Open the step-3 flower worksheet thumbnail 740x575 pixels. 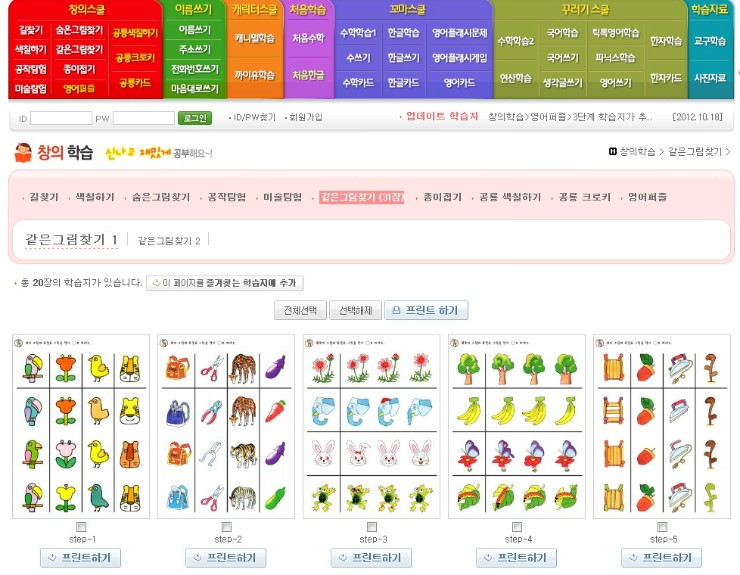(371, 427)
